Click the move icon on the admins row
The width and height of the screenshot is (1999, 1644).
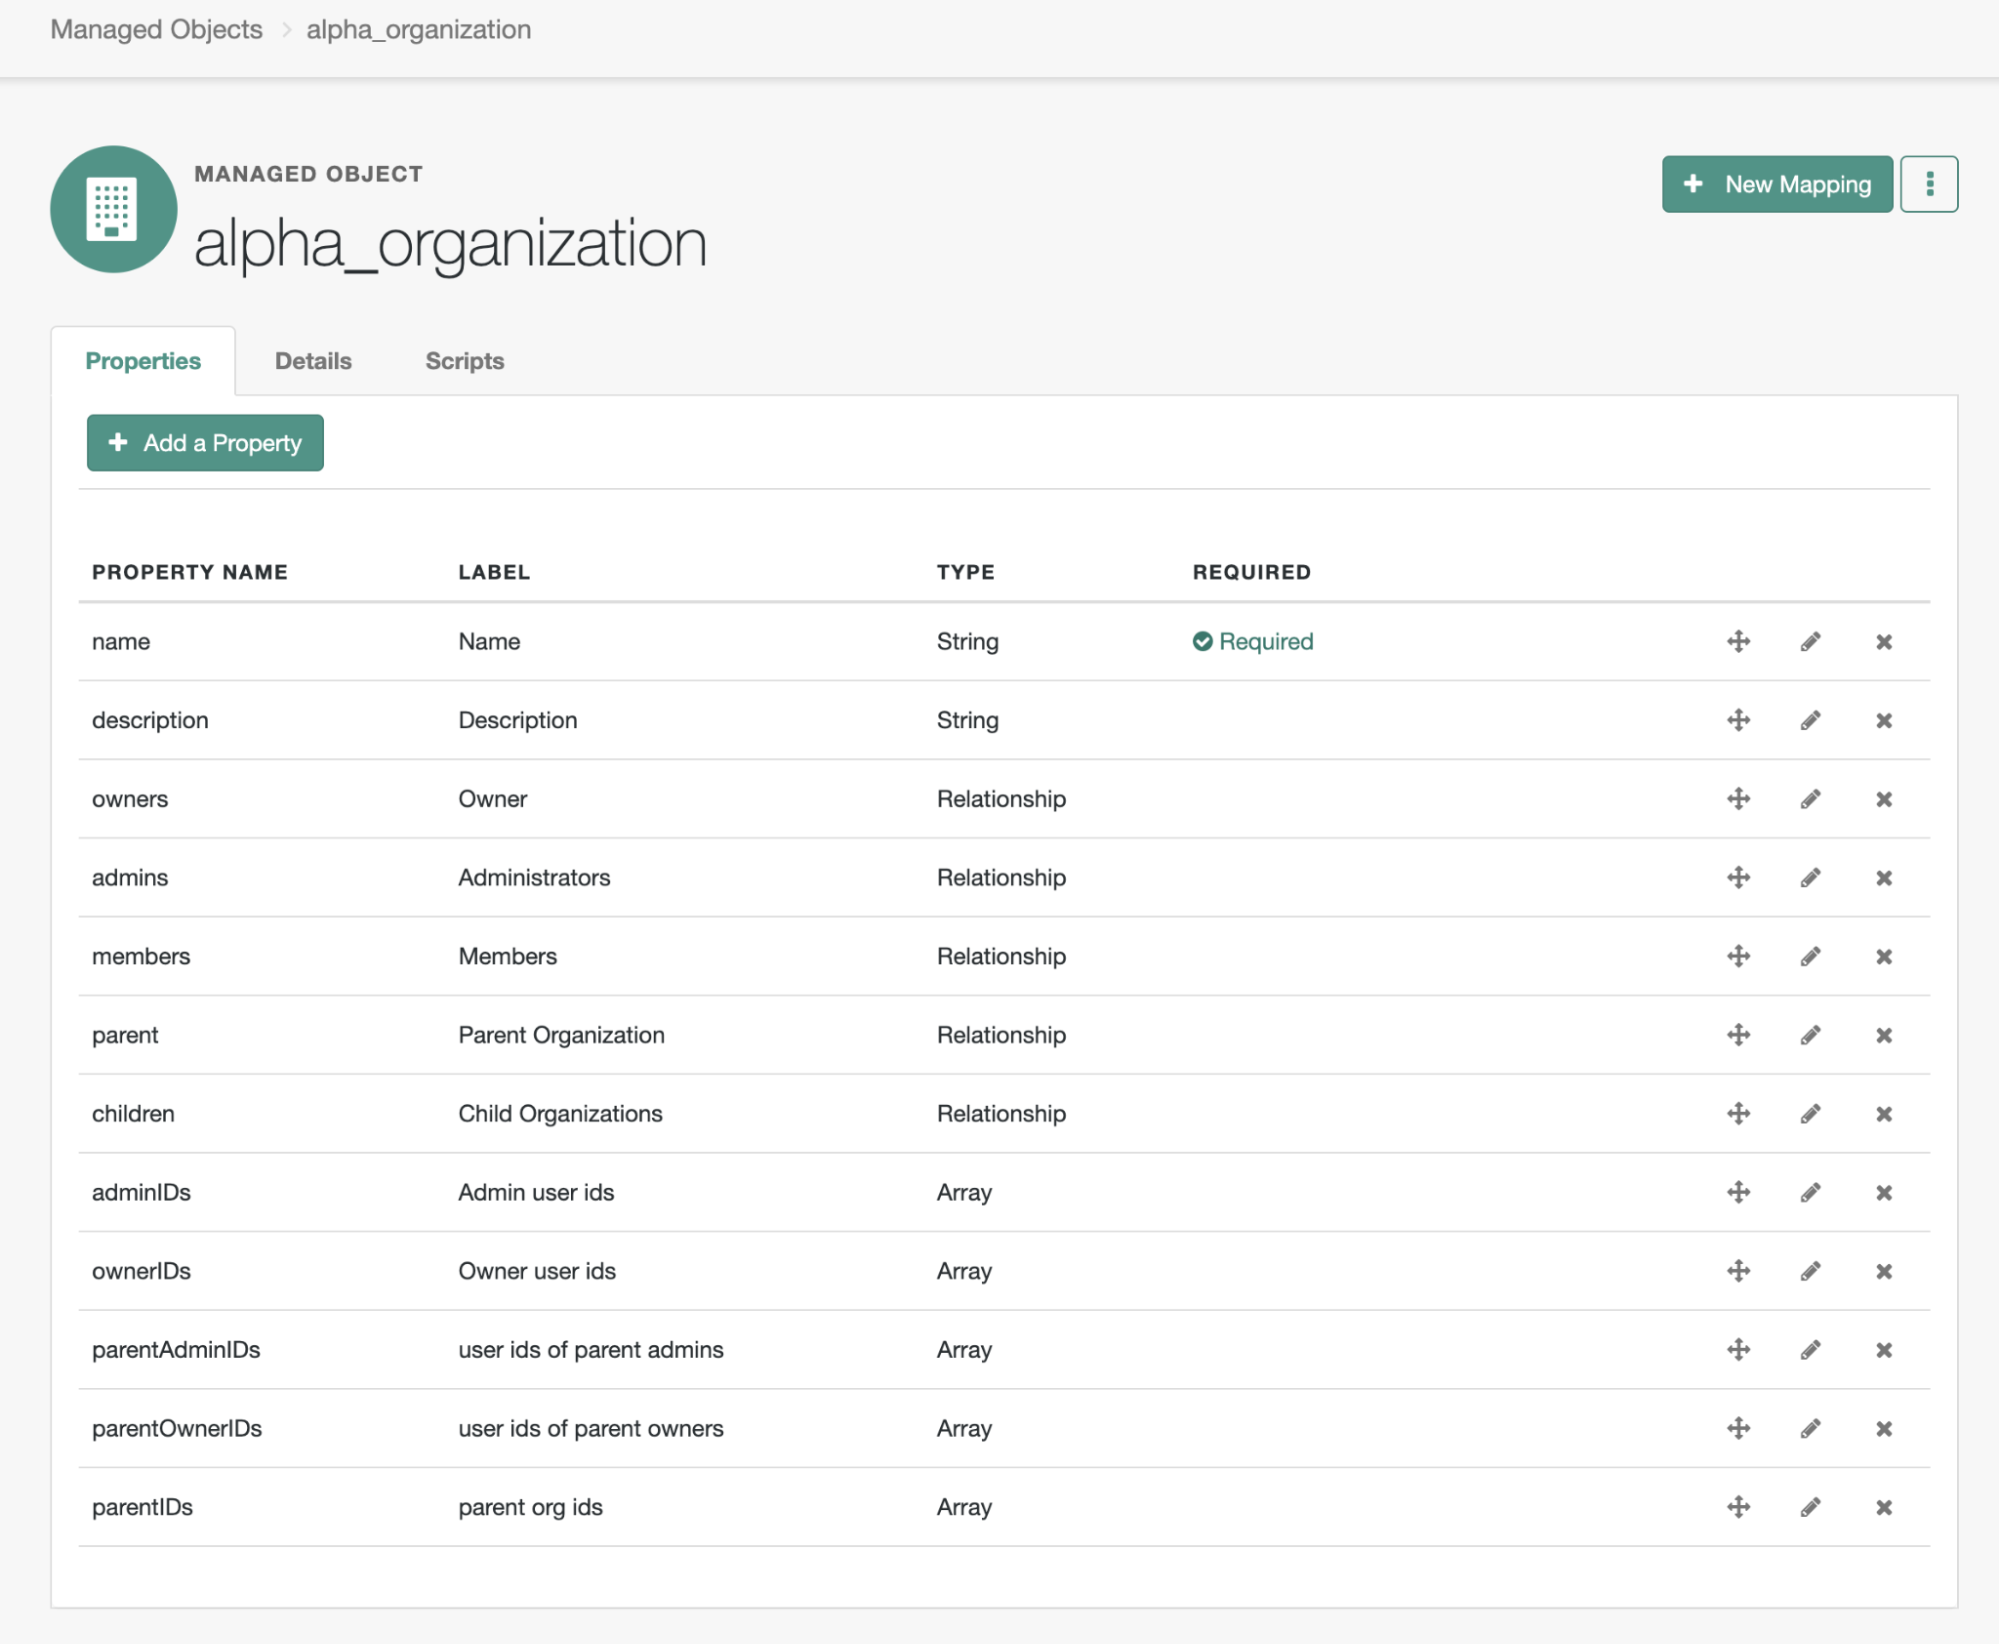pyautogui.click(x=1738, y=877)
